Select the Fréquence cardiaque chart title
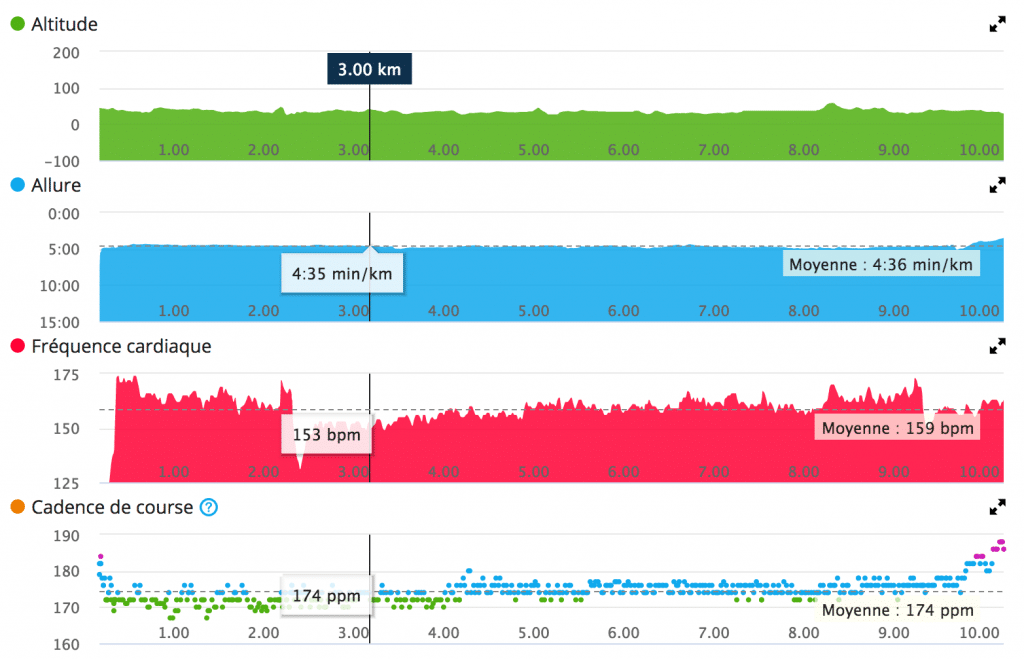Screen dimensions: 1024x659 (121, 346)
